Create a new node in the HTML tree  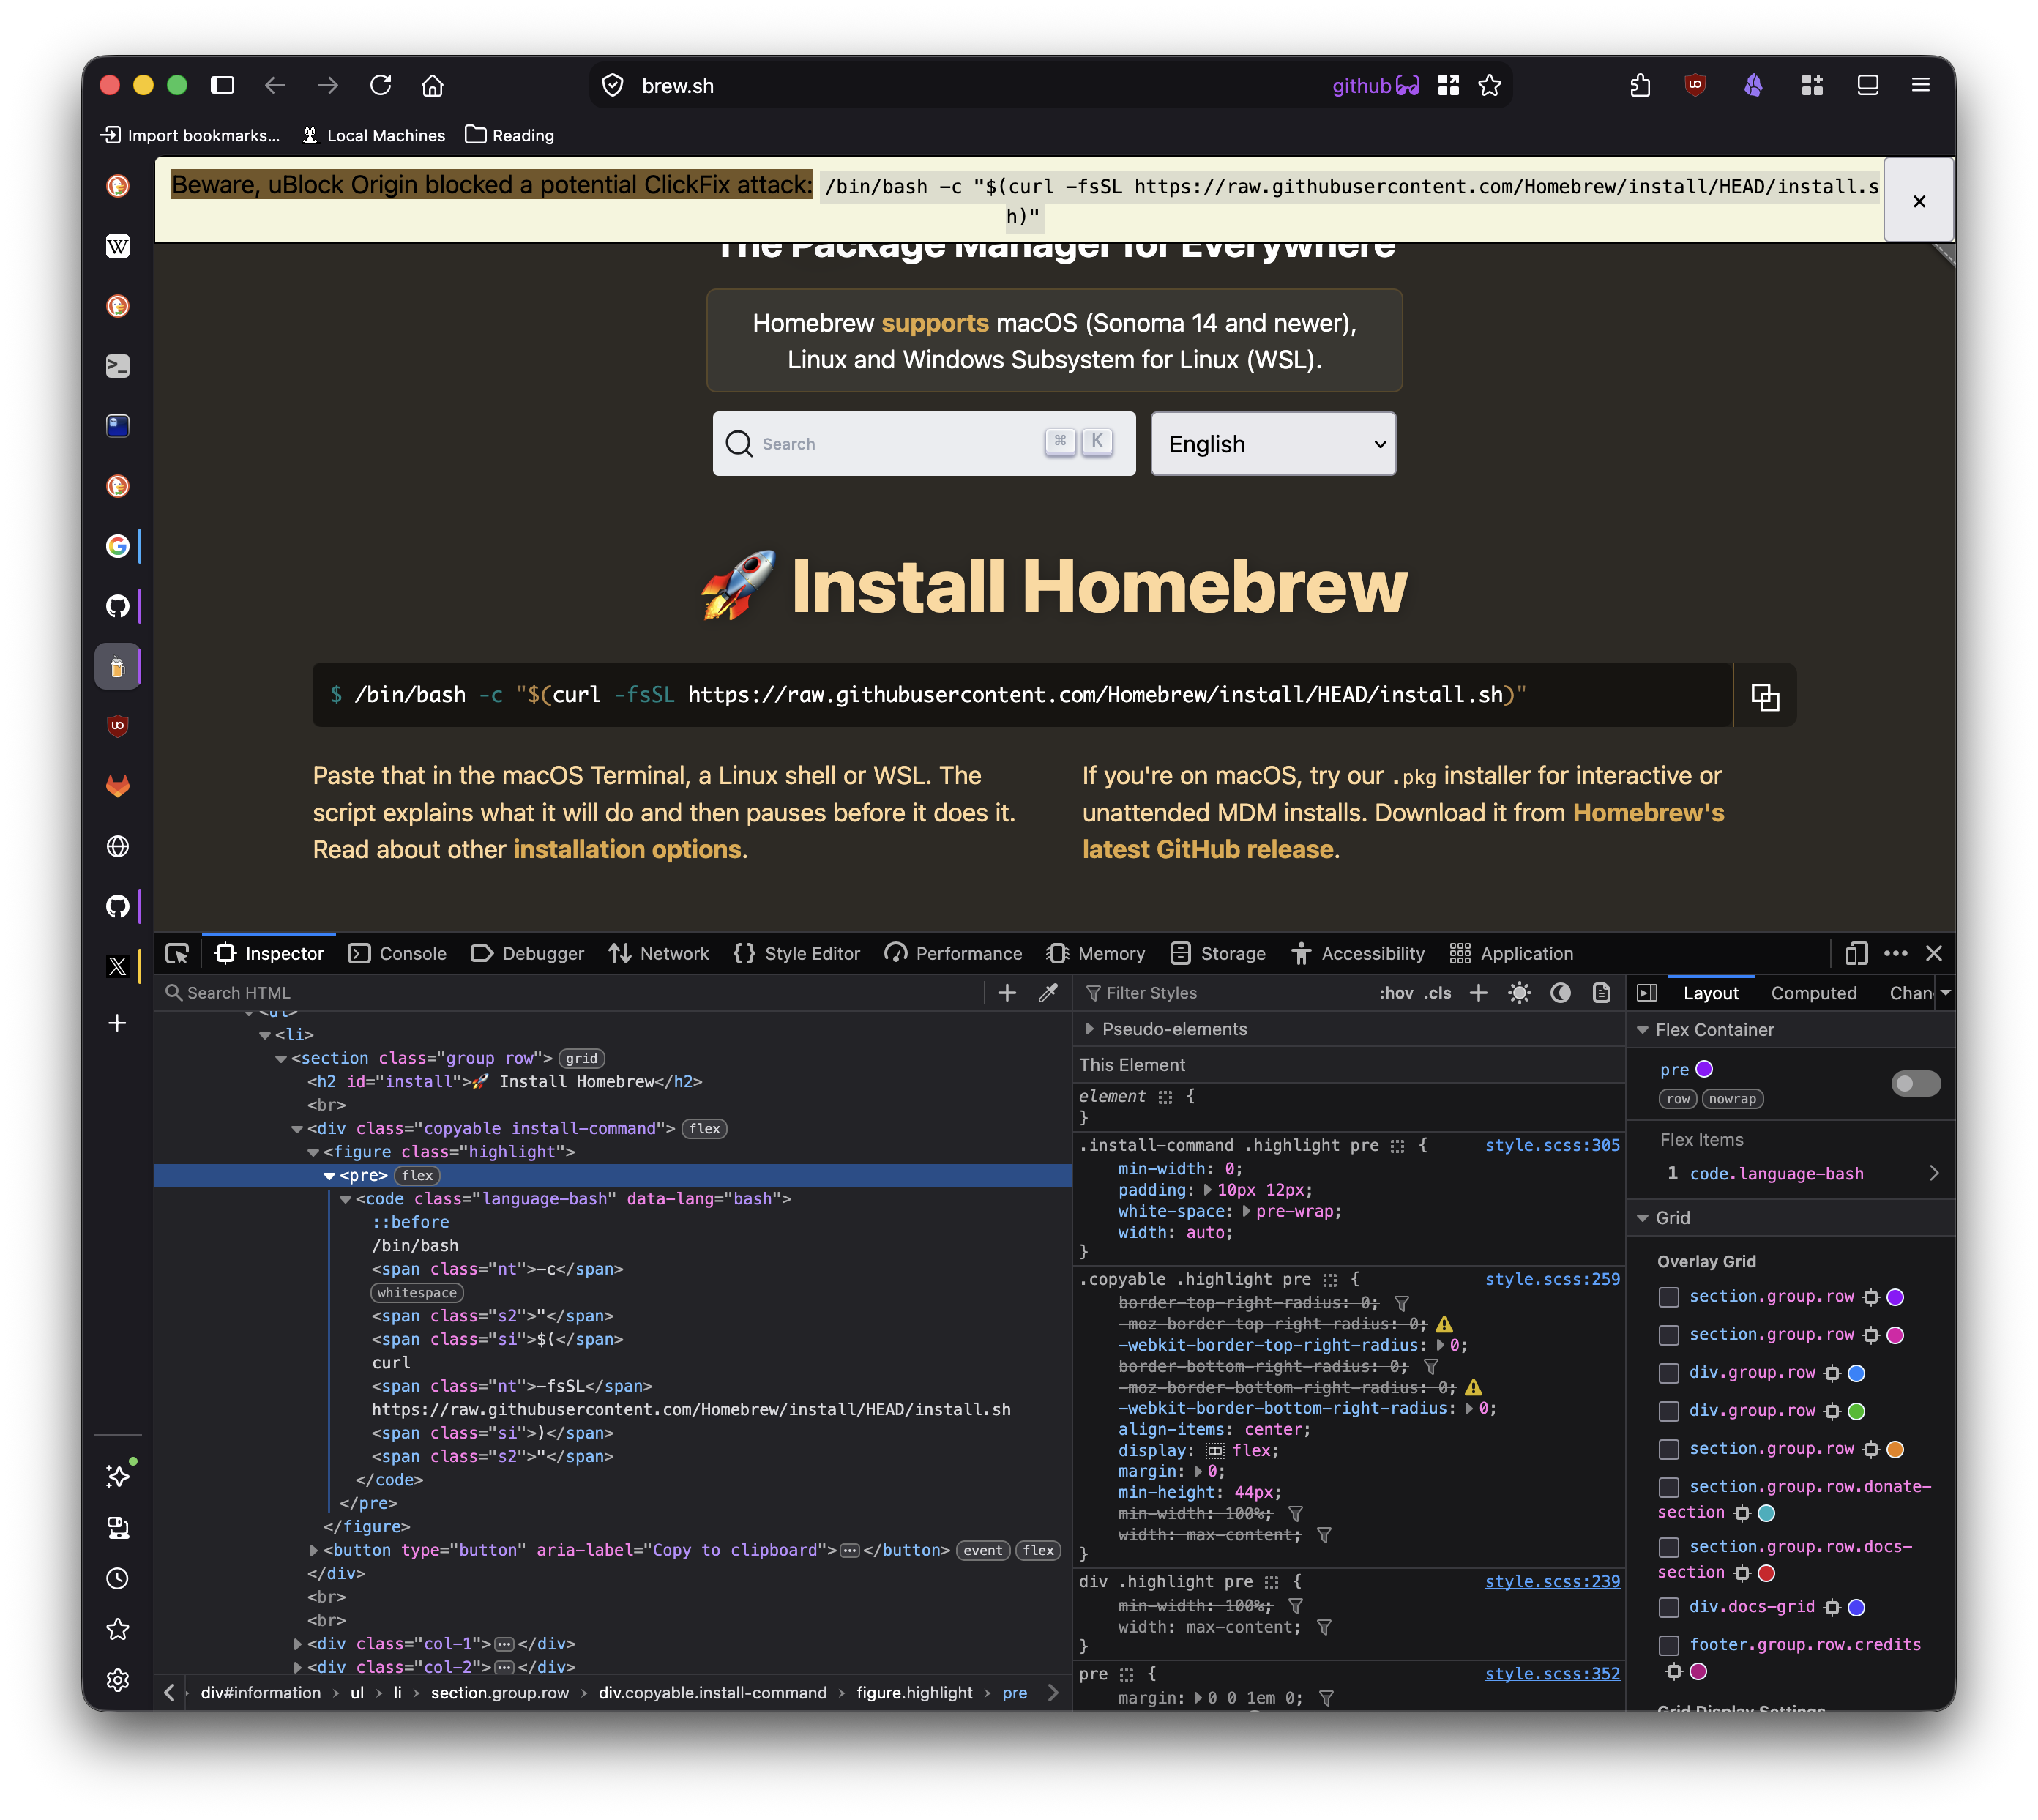[1007, 993]
